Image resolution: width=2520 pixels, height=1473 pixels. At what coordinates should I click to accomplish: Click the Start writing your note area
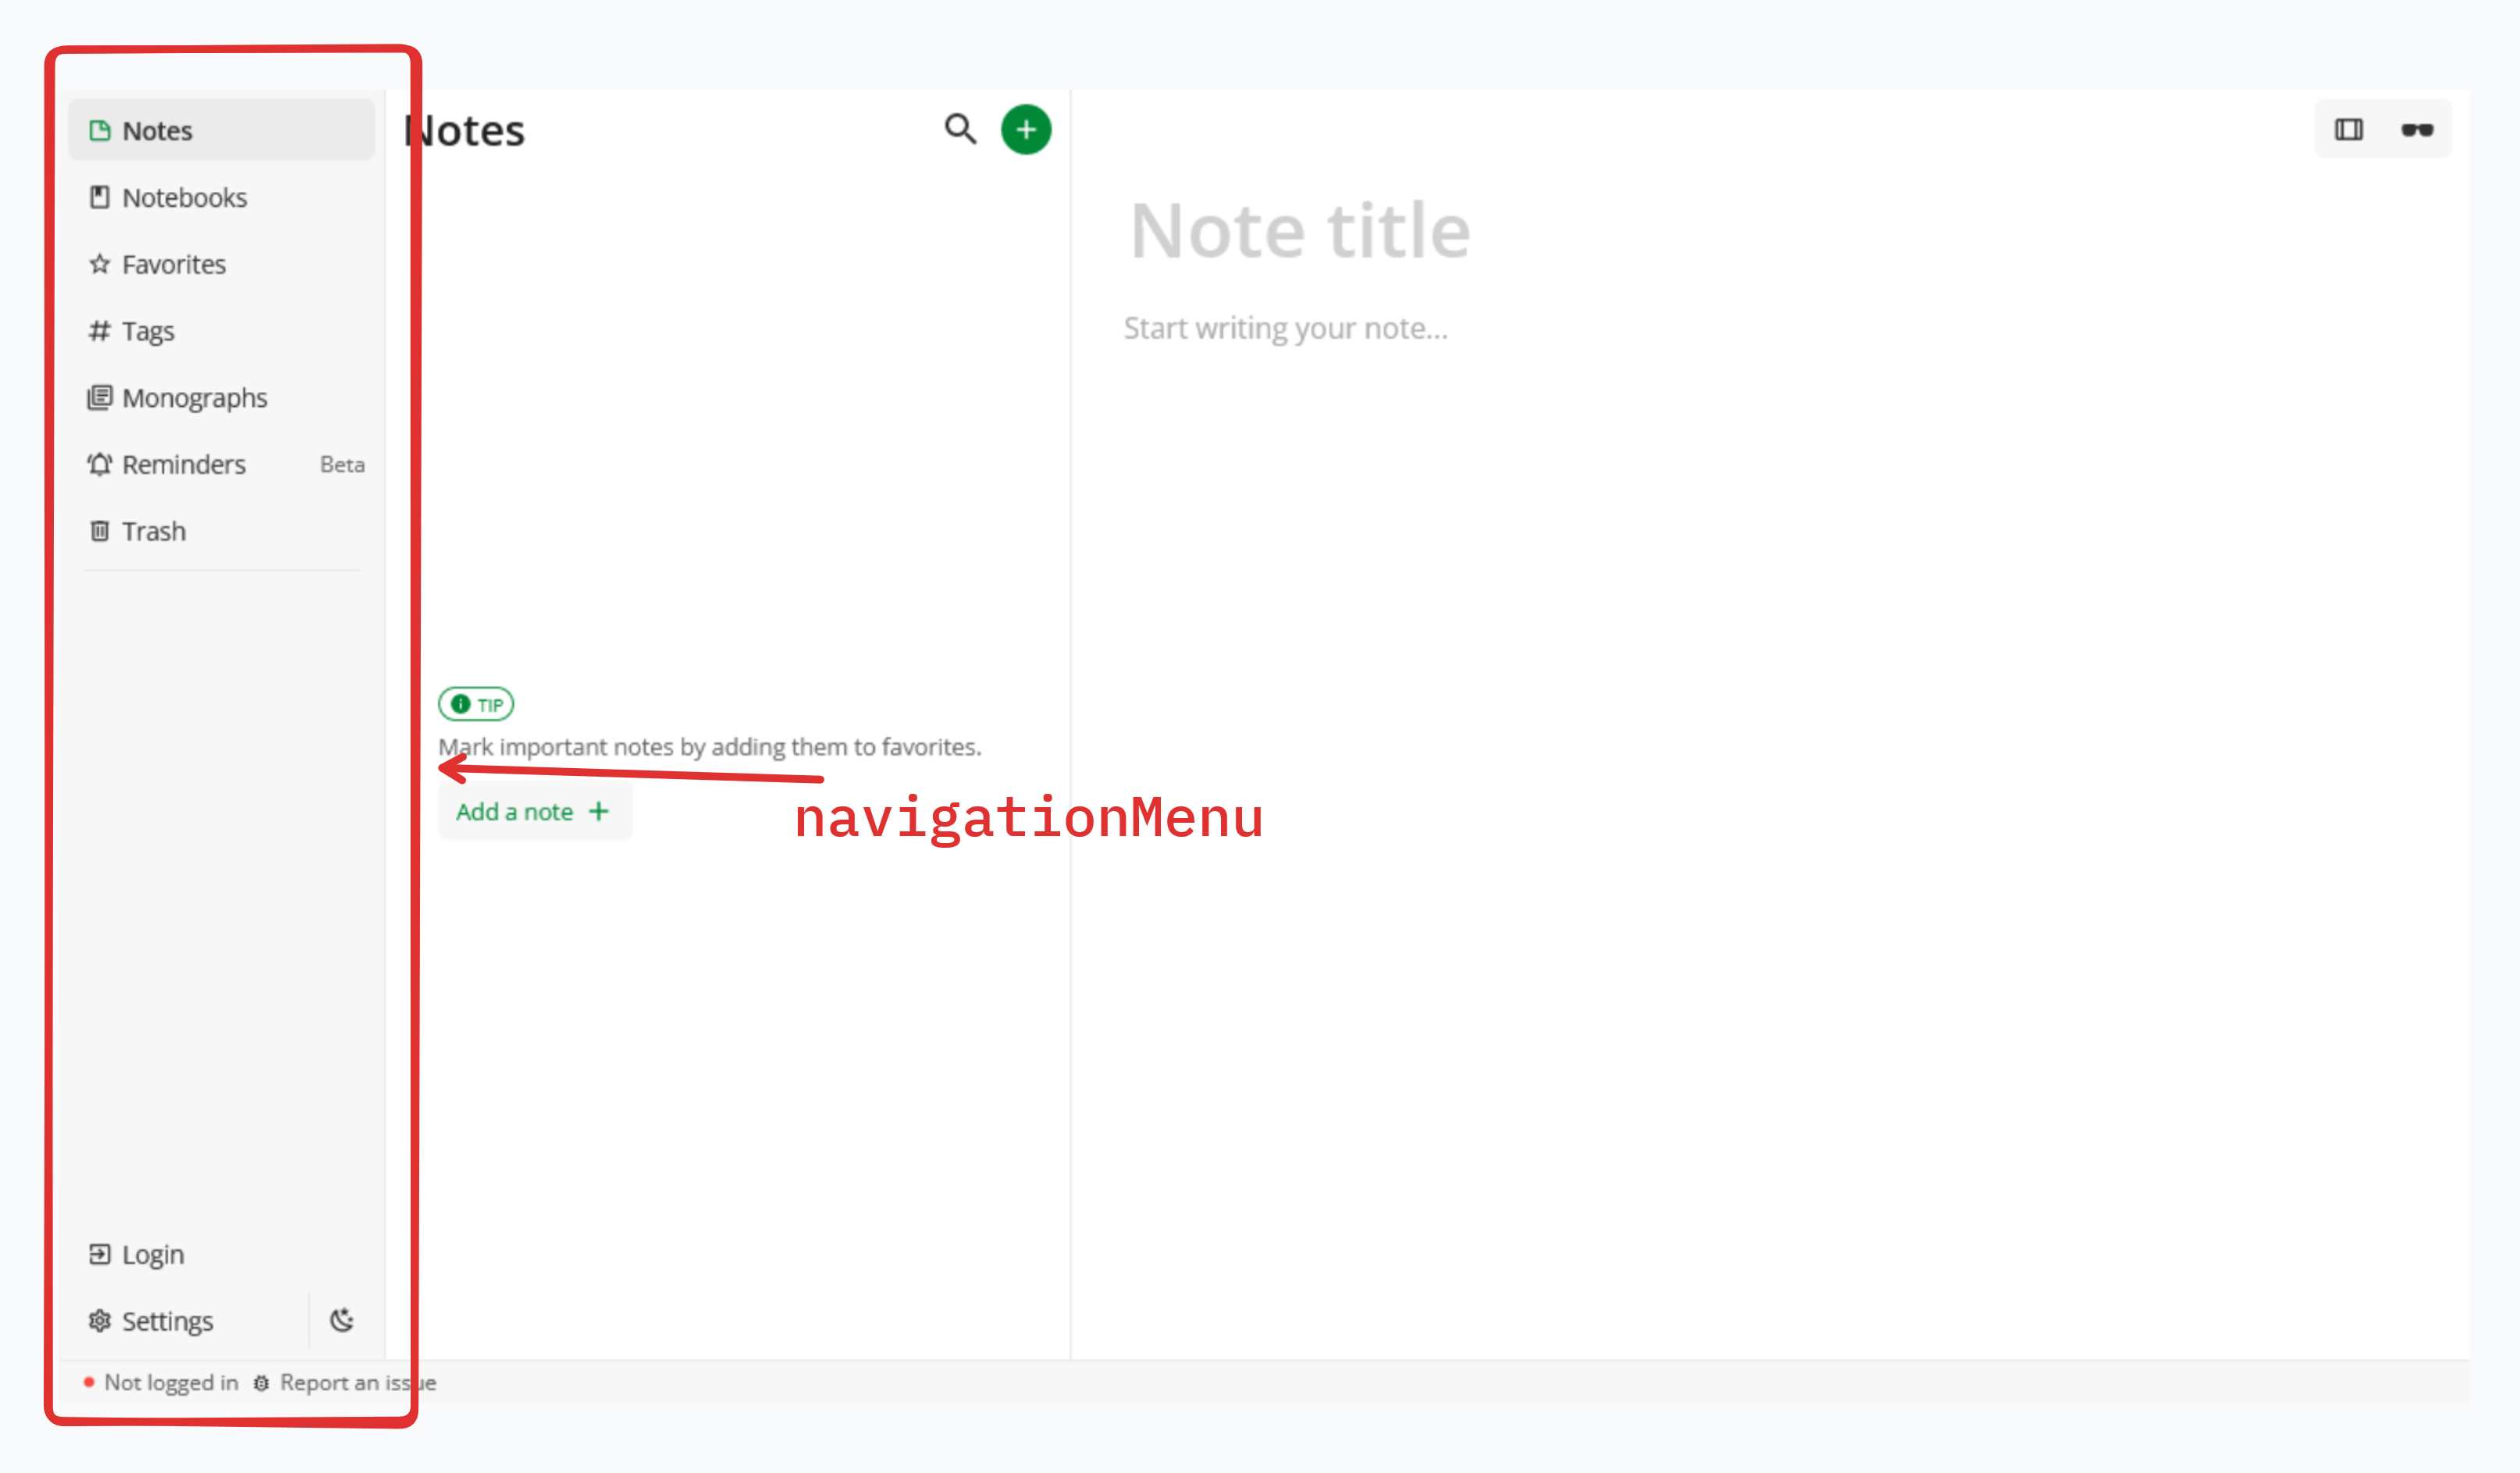[1285, 328]
